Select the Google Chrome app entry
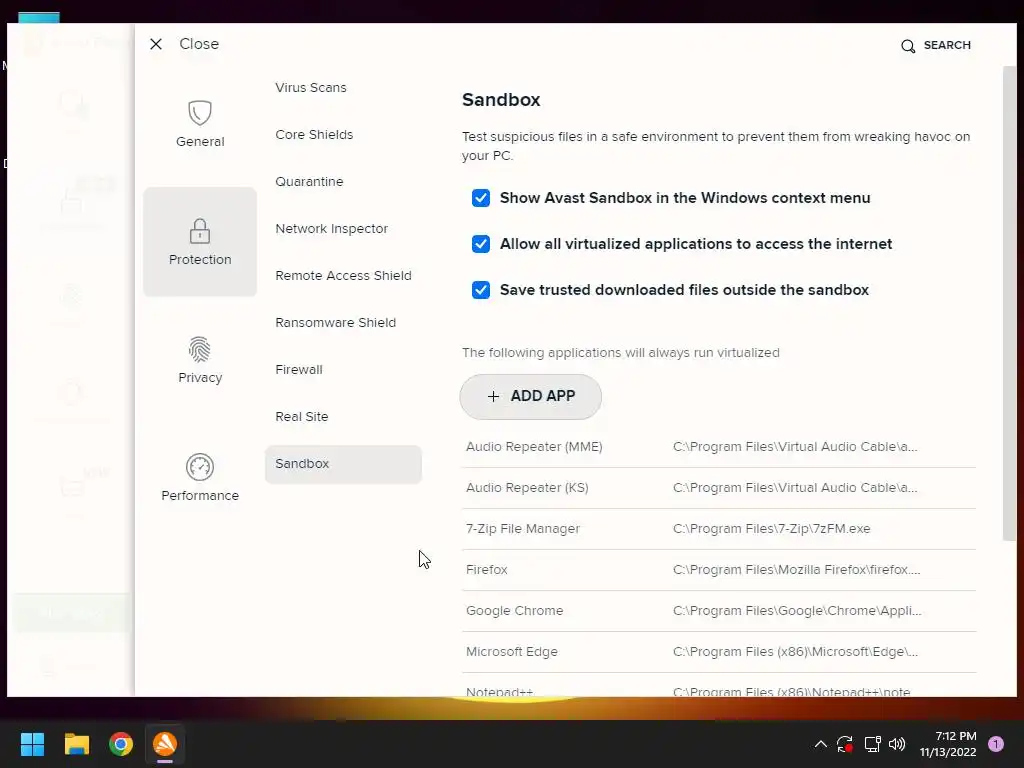Screen dimensions: 1024x768 coord(718,611)
